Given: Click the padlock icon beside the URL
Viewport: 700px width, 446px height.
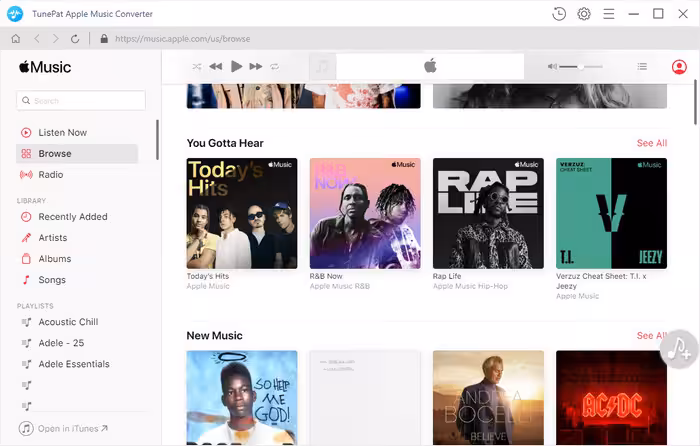Looking at the screenshot, I should coord(104,39).
